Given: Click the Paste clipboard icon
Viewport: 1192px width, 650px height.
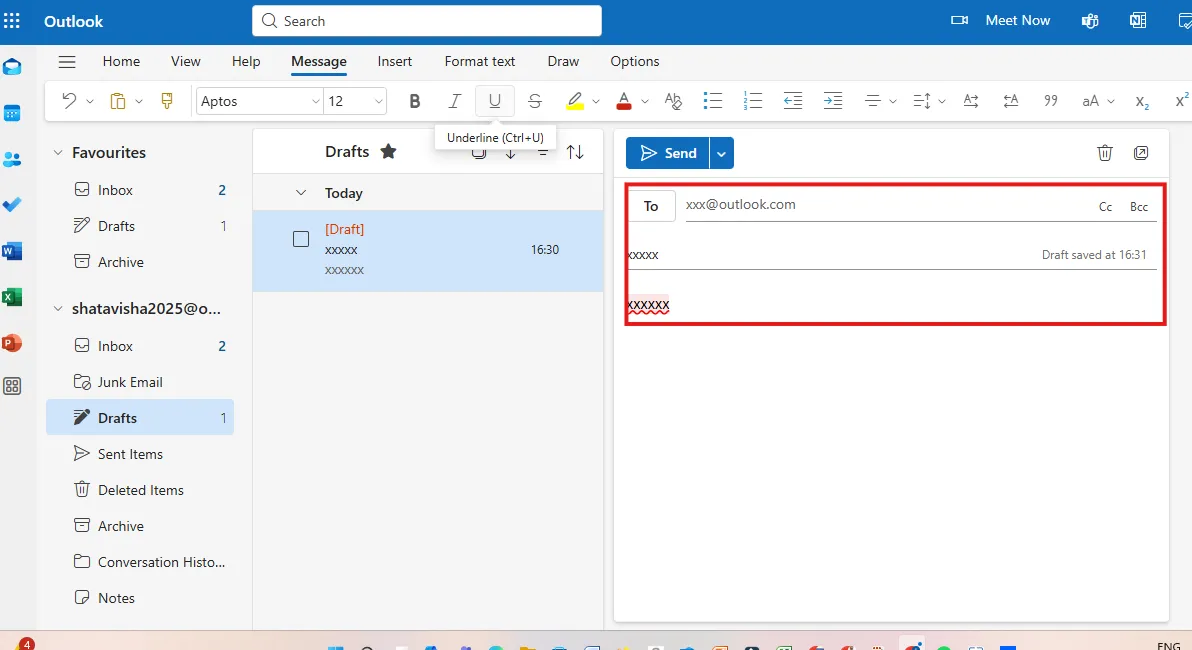Looking at the screenshot, I should 118,100.
